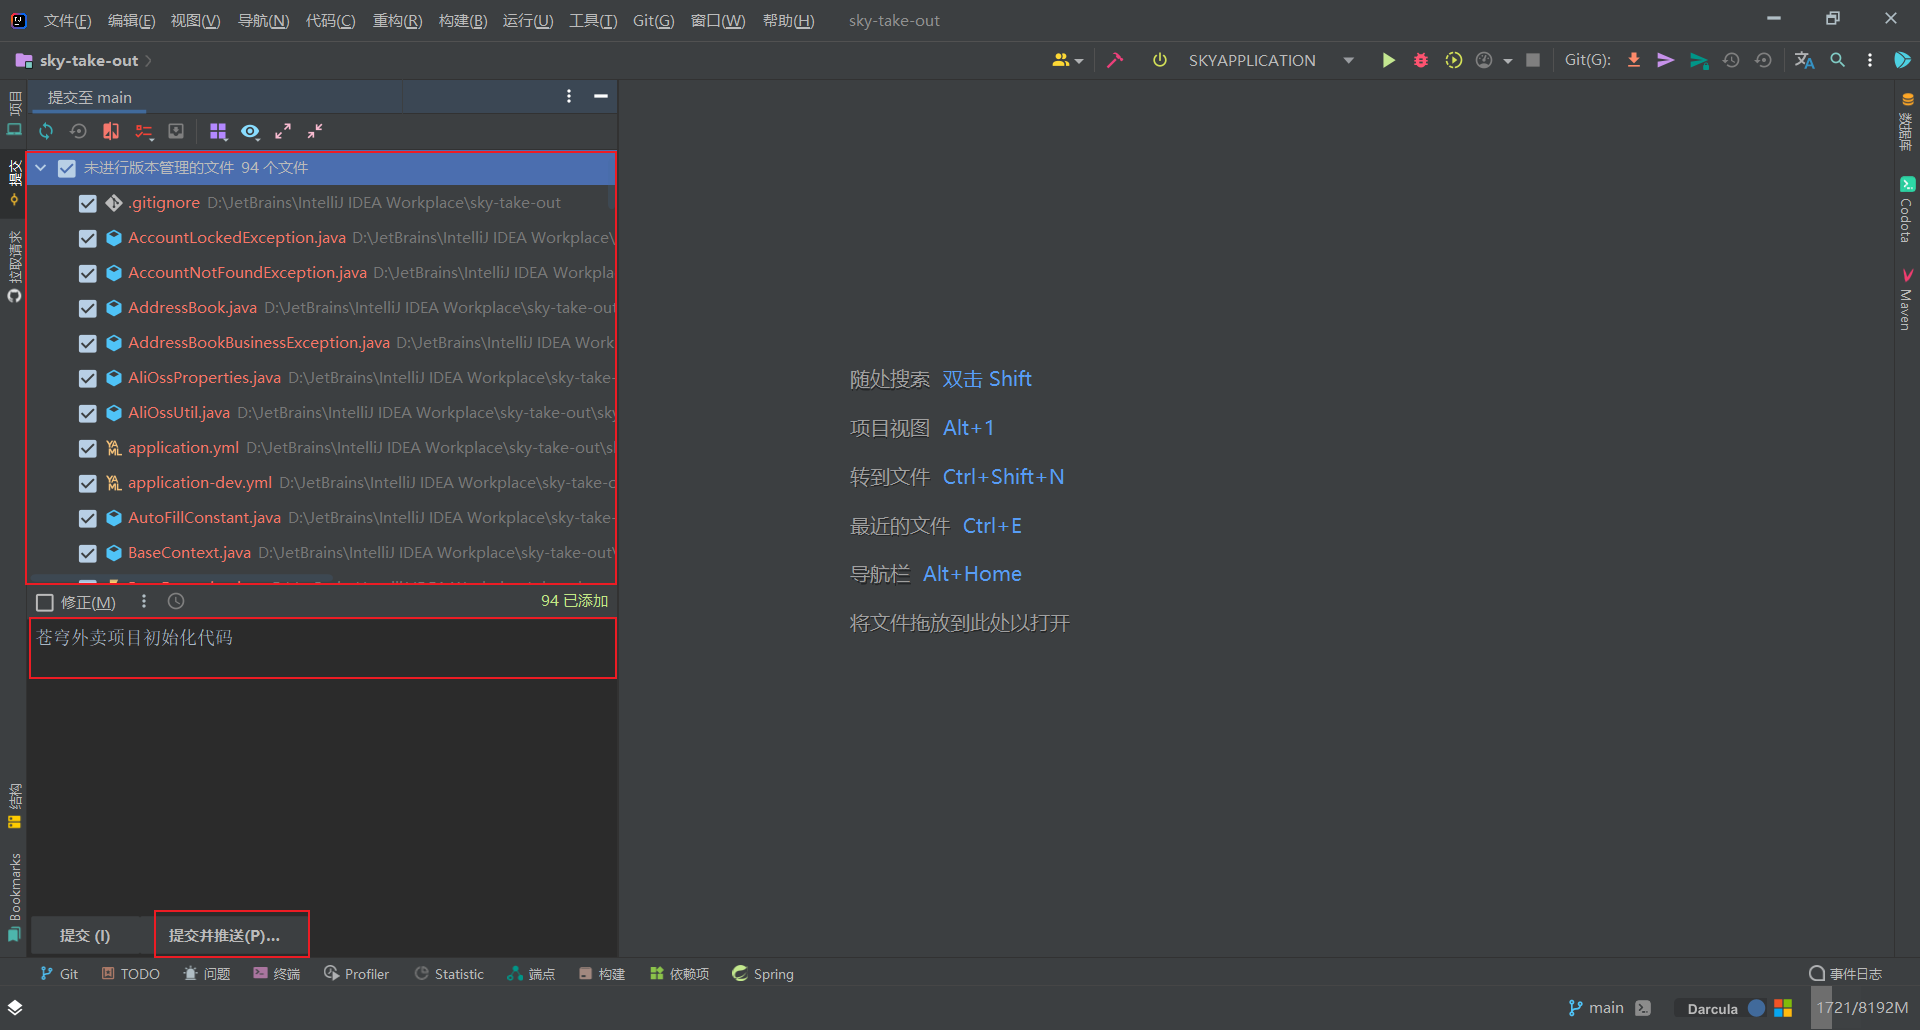Open the 工具(T) menu
1920x1030 pixels.
coord(593,20)
